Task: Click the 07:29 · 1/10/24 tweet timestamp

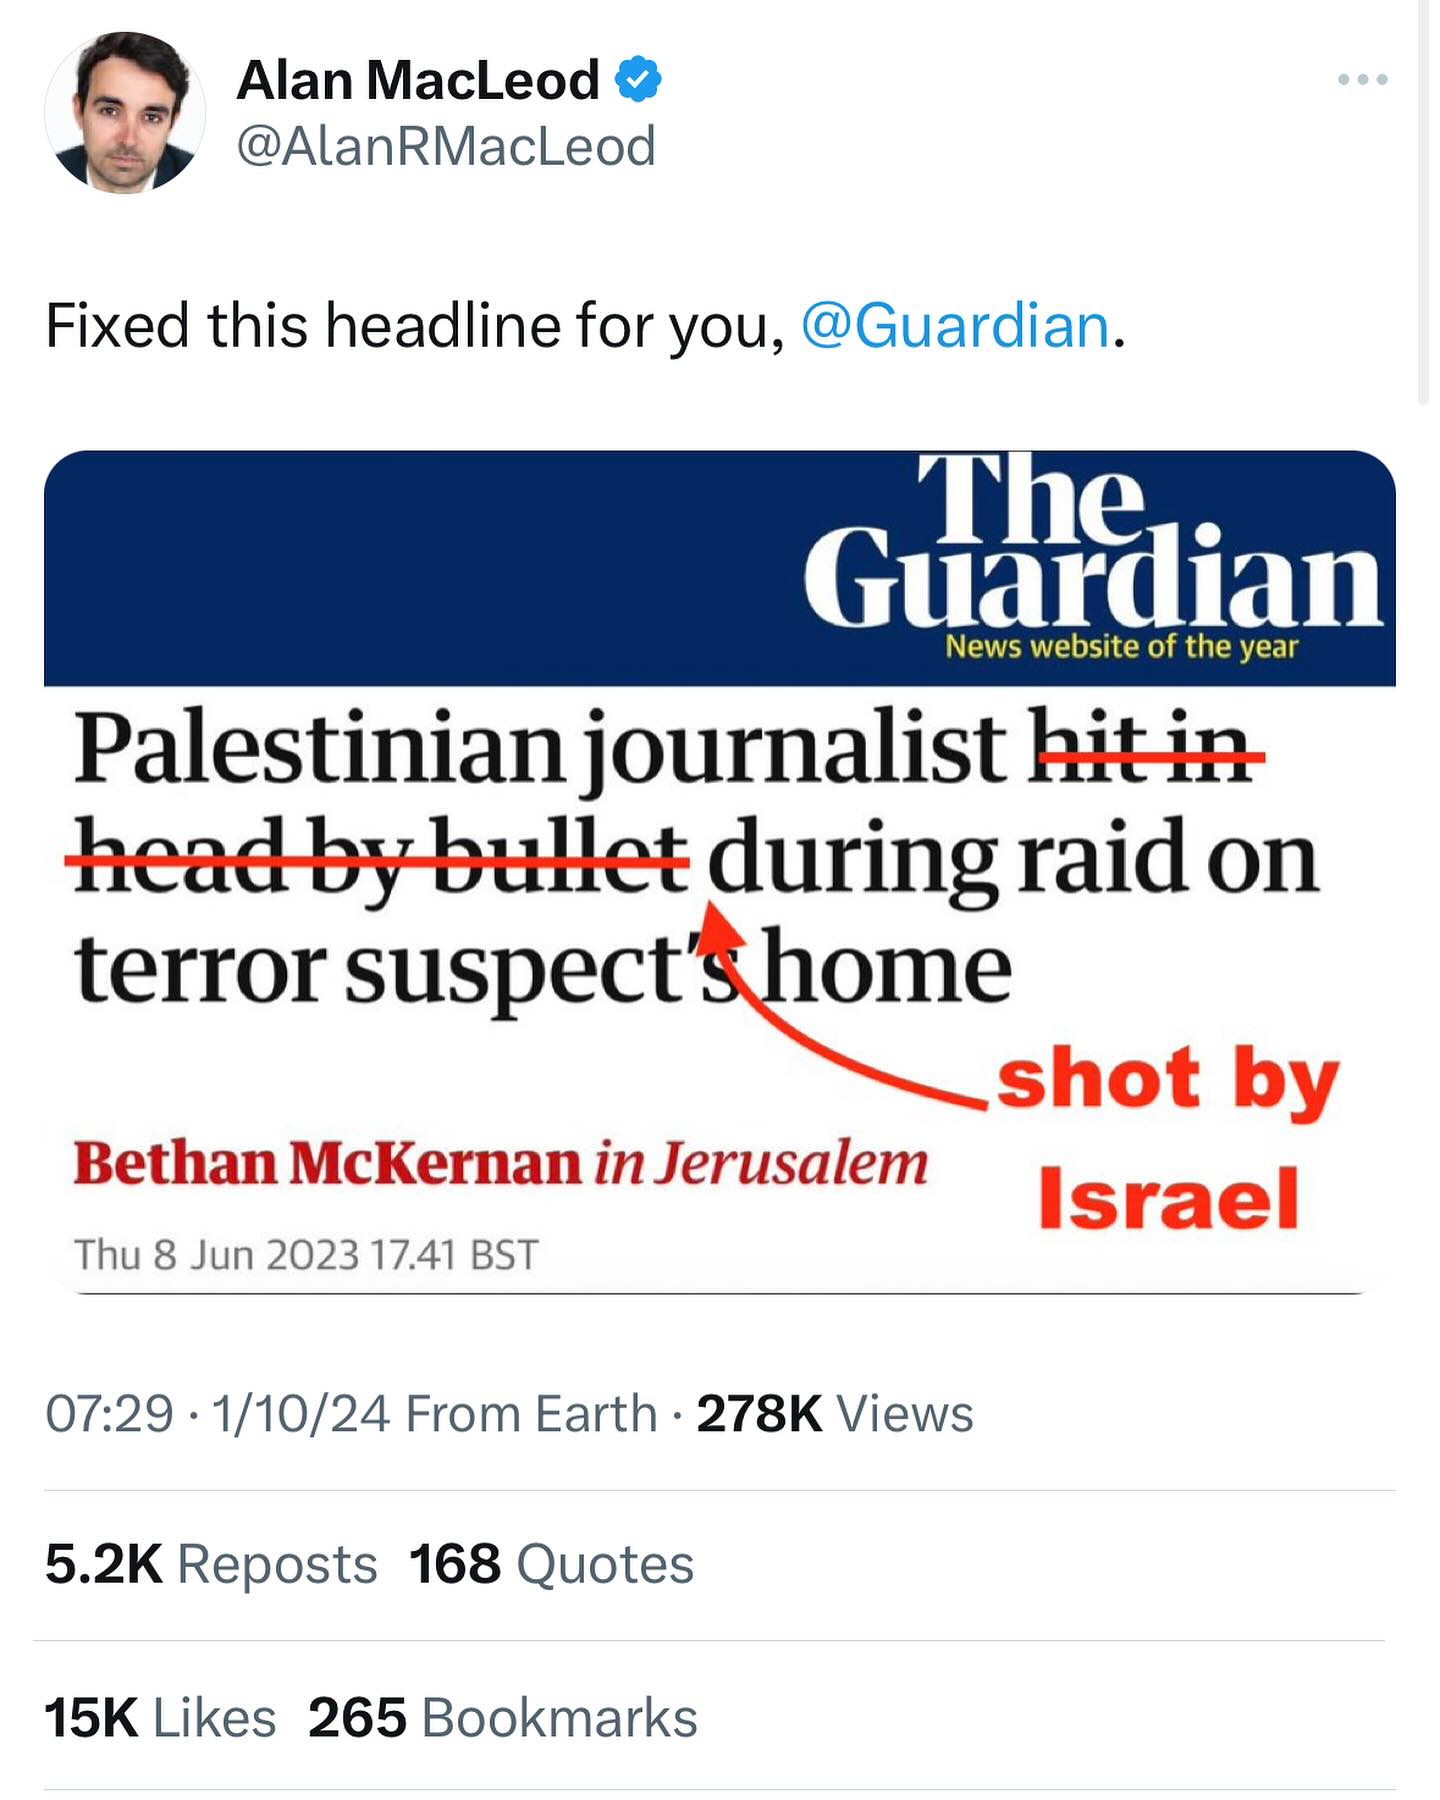Action: (x=217, y=1414)
